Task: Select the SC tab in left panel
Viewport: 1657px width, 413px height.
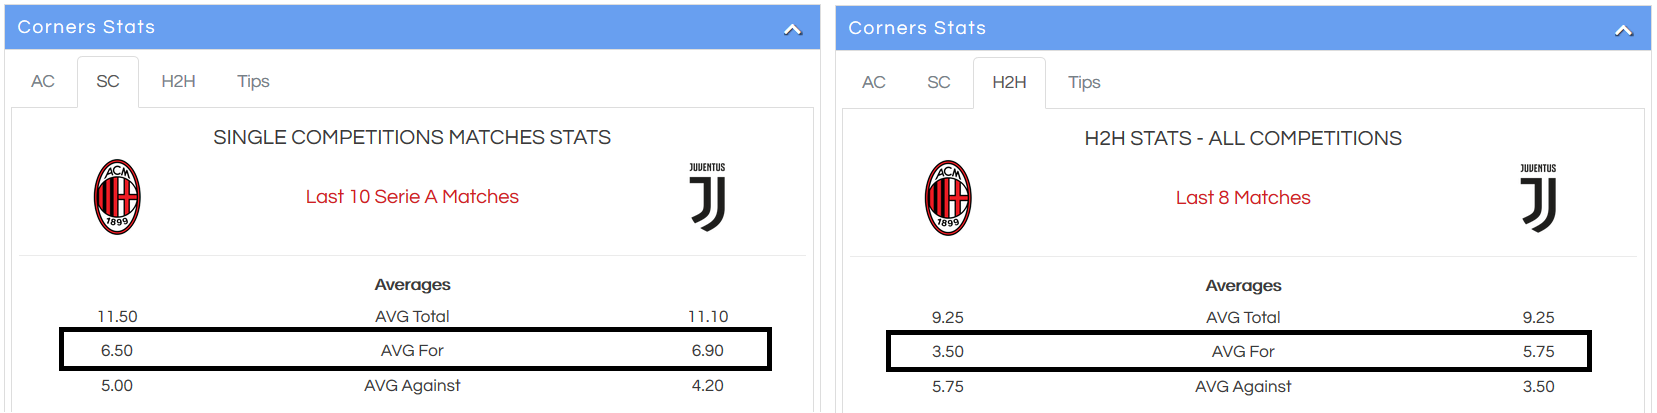Action: [108, 81]
